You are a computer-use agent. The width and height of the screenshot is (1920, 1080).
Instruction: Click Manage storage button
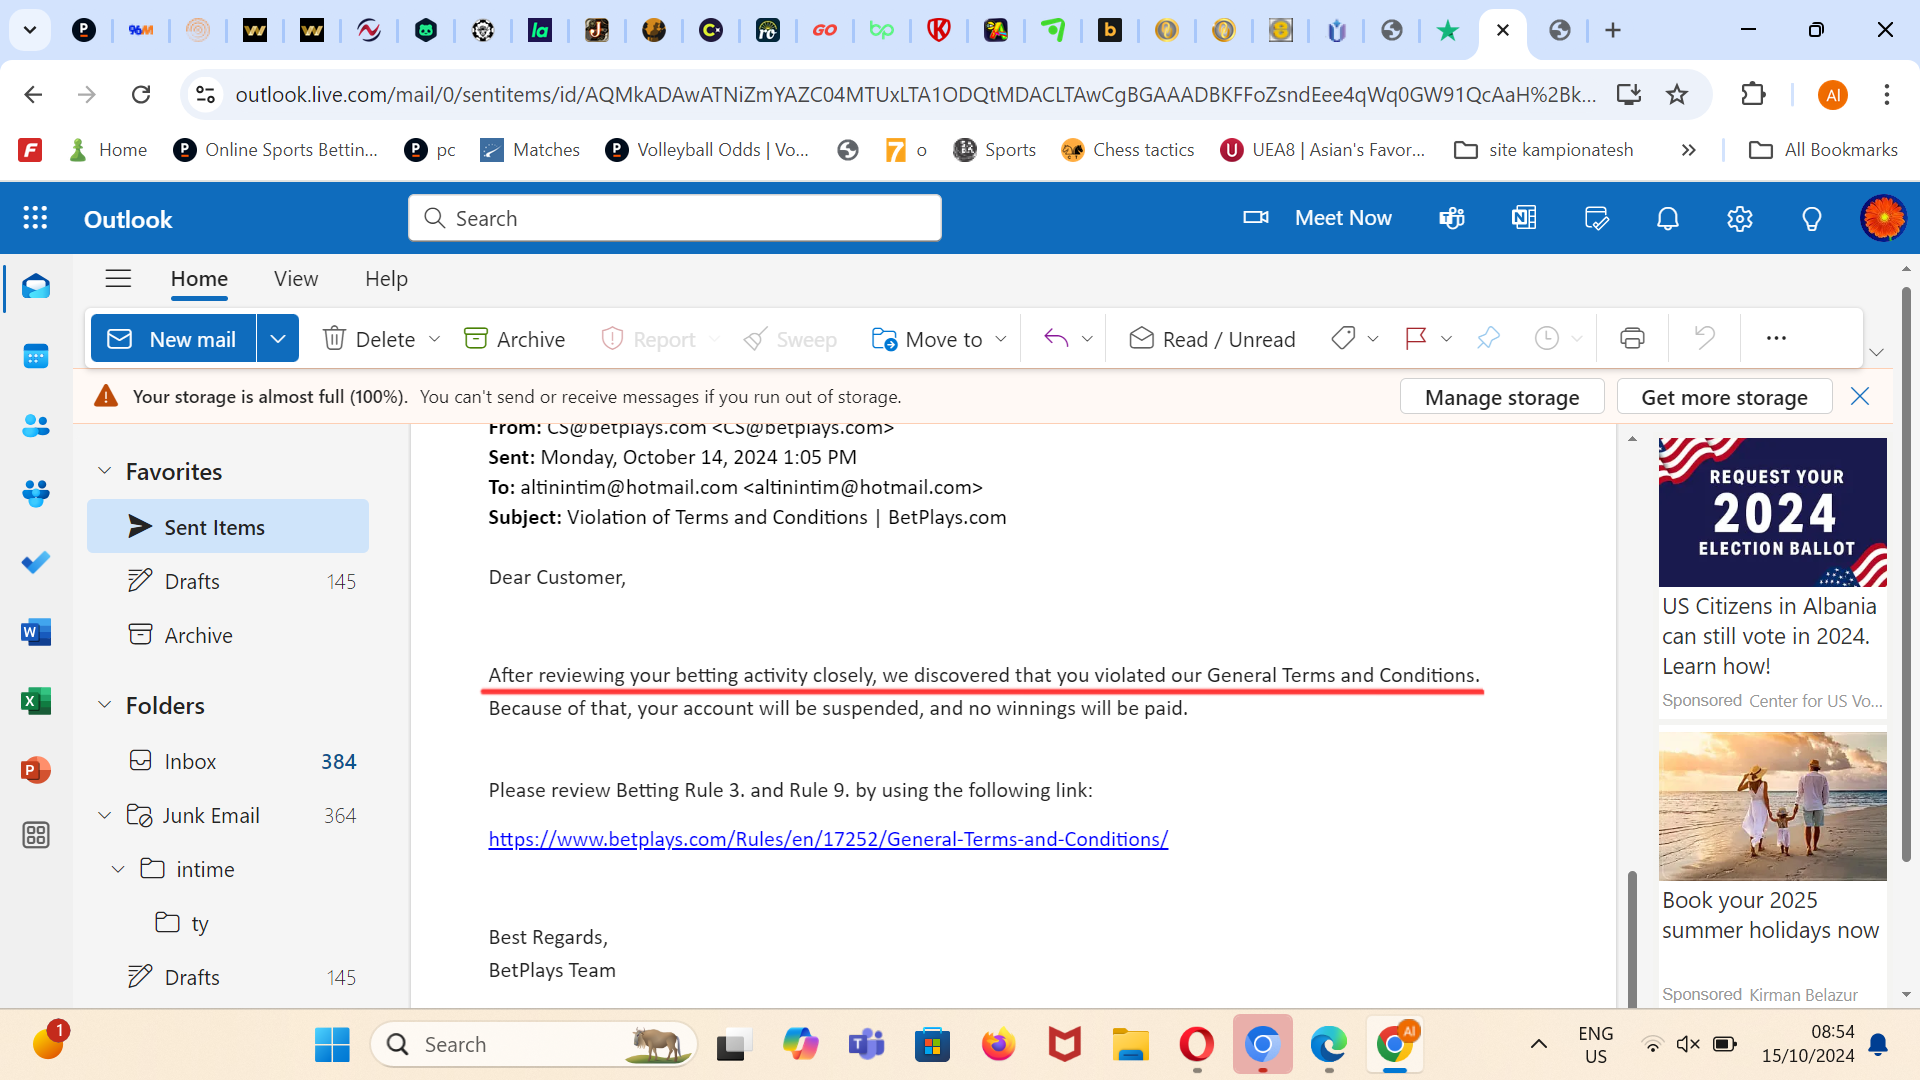(1502, 397)
